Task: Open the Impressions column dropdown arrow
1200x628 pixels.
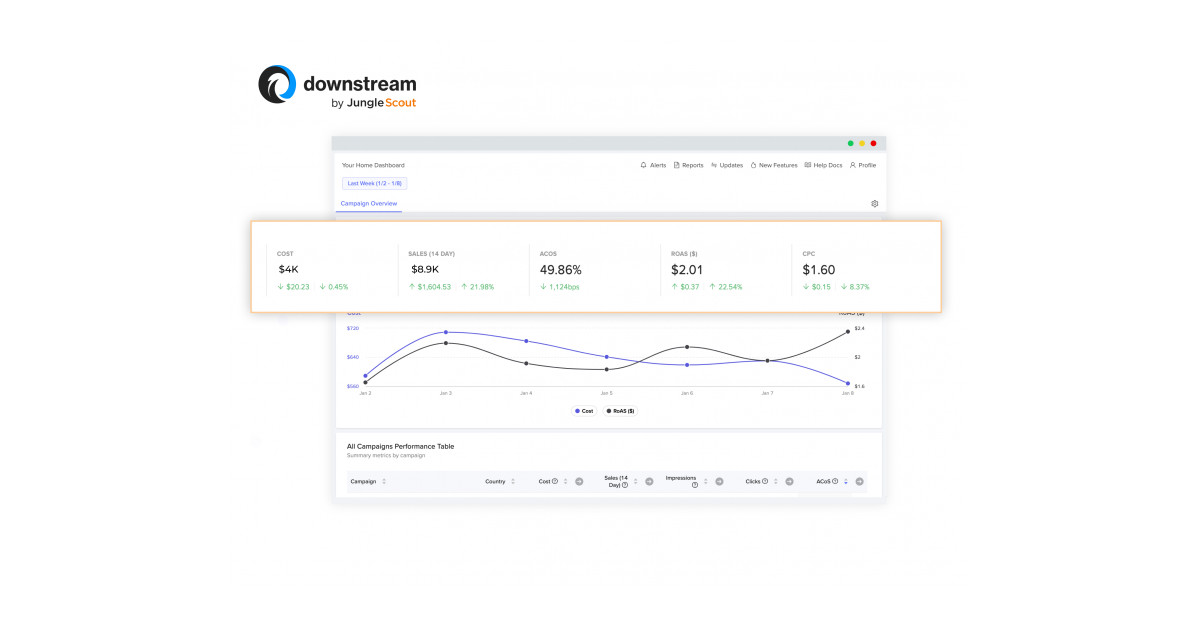Action: click(x=720, y=482)
